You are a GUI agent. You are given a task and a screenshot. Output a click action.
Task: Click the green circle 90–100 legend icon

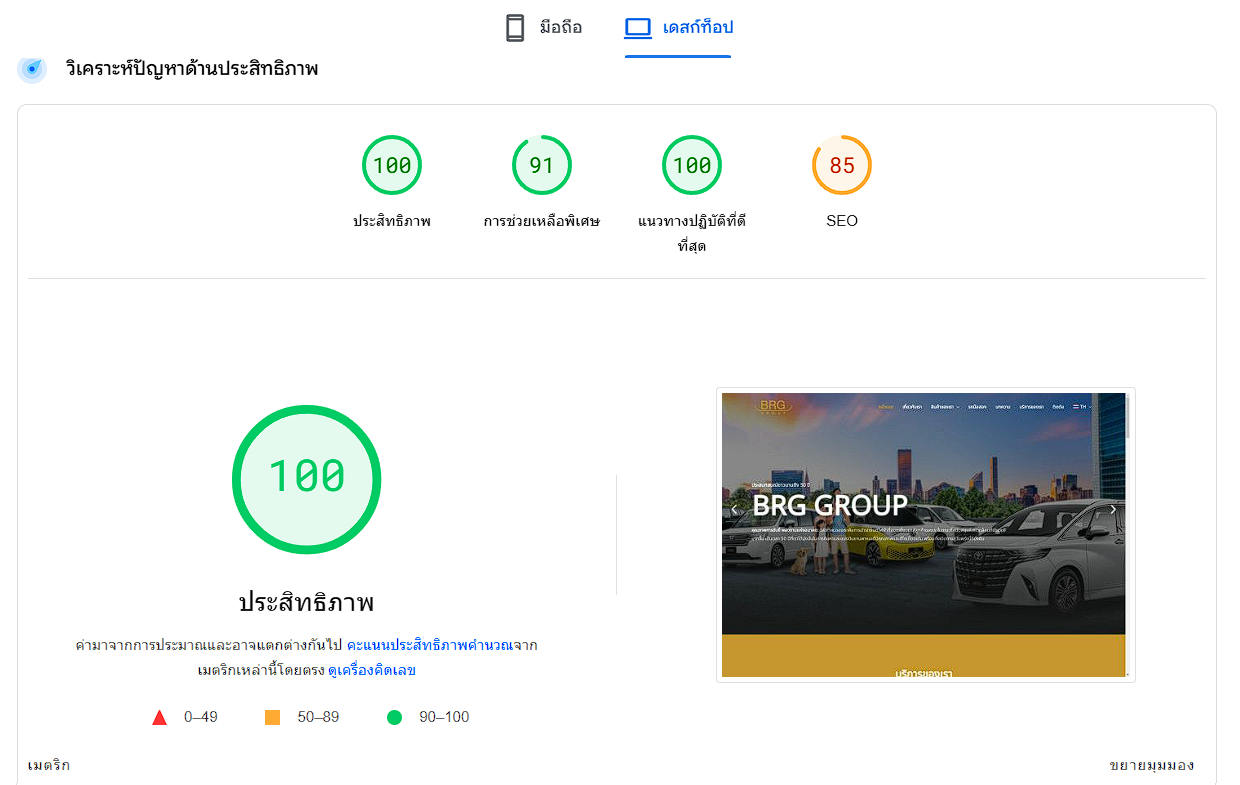(394, 717)
